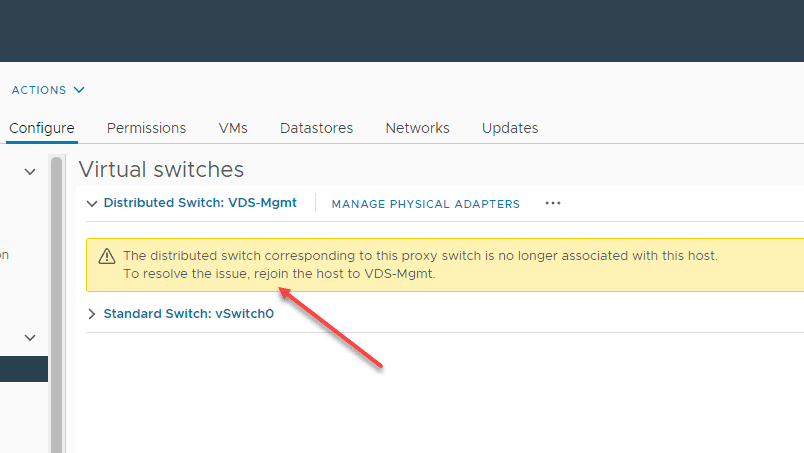Click the Distributed Switch: VDS-Mgmt title
Image resolution: width=804 pixels, height=453 pixels.
[200, 203]
